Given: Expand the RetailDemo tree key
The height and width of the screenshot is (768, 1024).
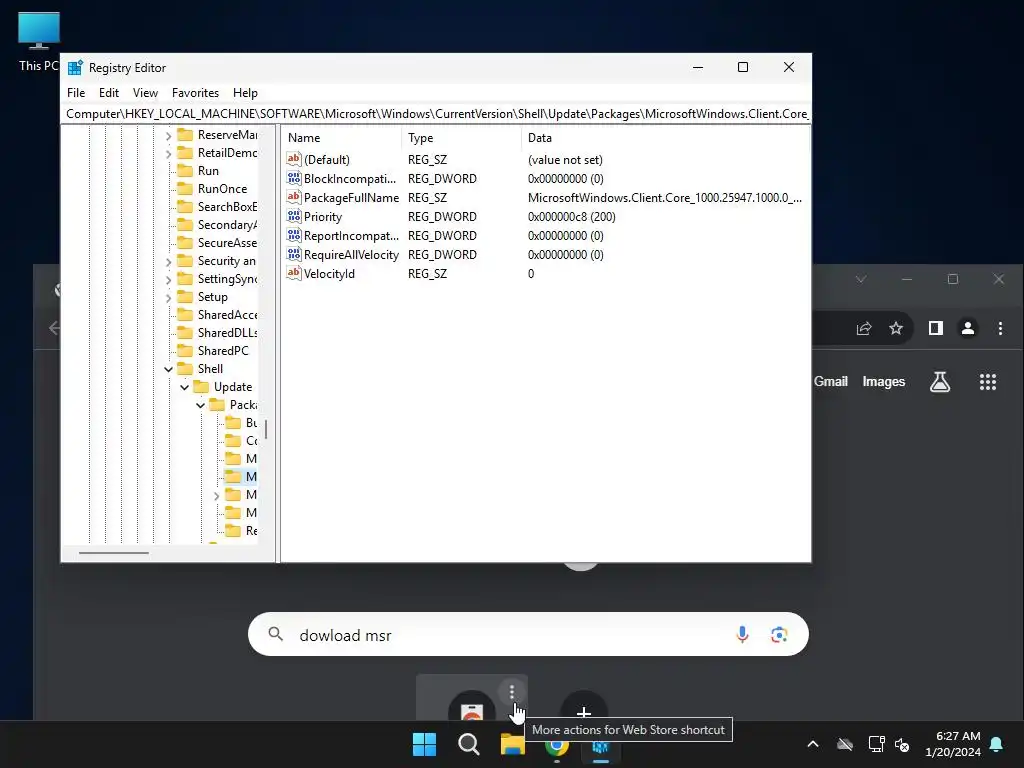Looking at the screenshot, I should coord(168,153).
